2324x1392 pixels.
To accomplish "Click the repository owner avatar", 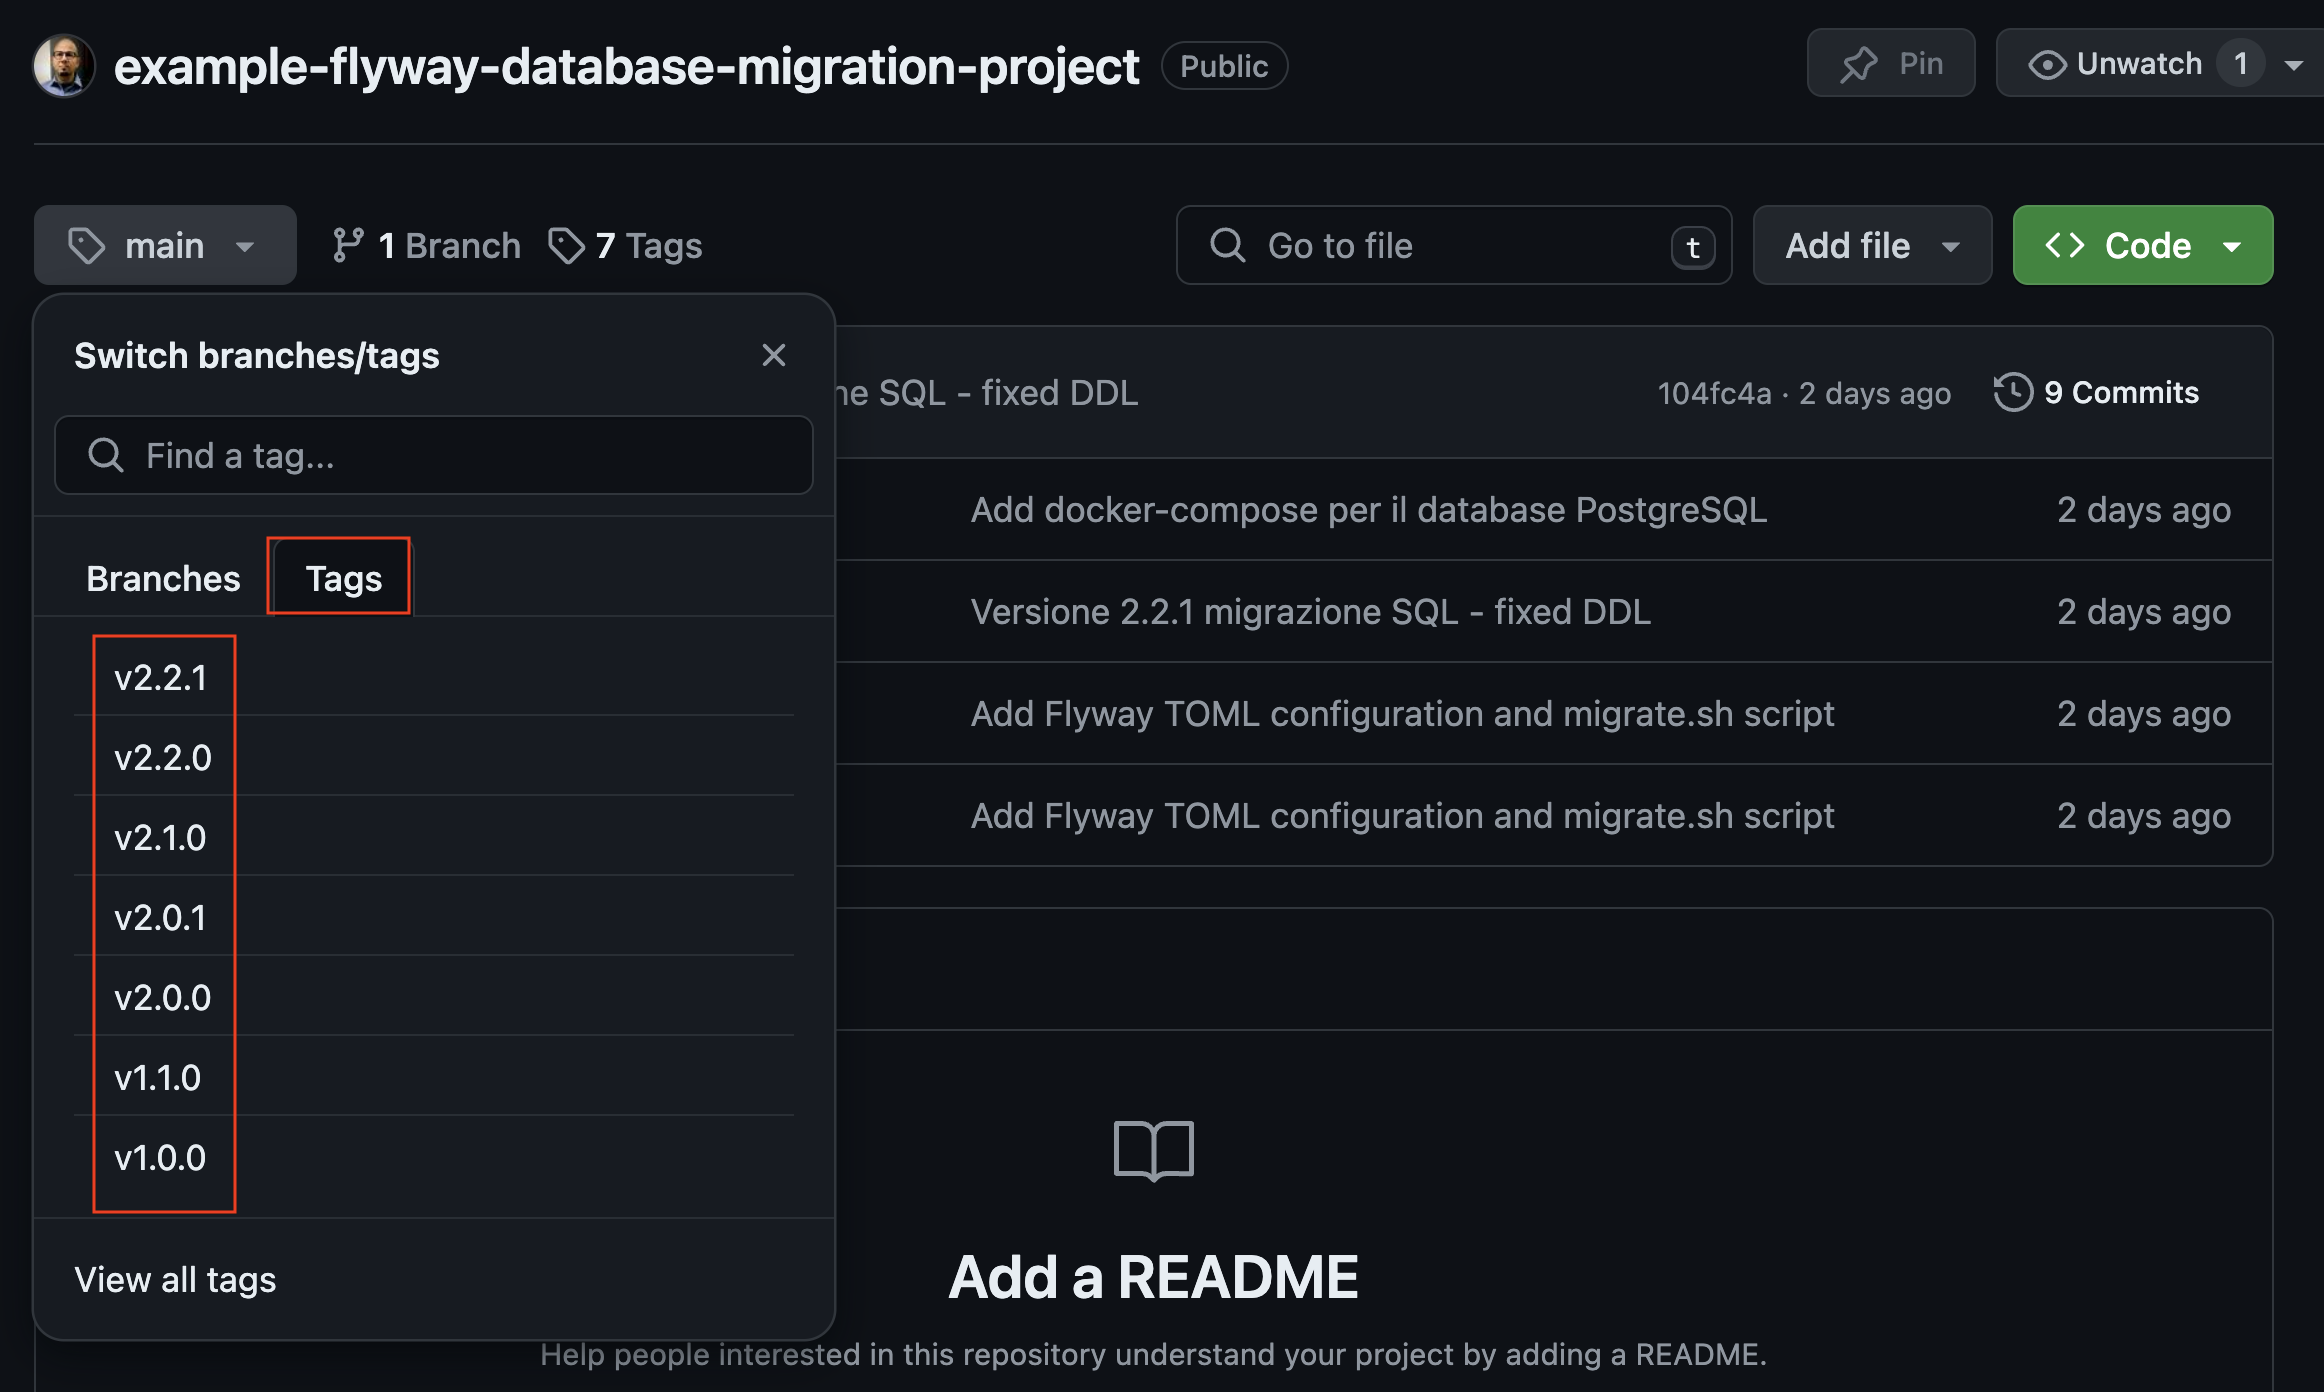I will click(x=64, y=66).
